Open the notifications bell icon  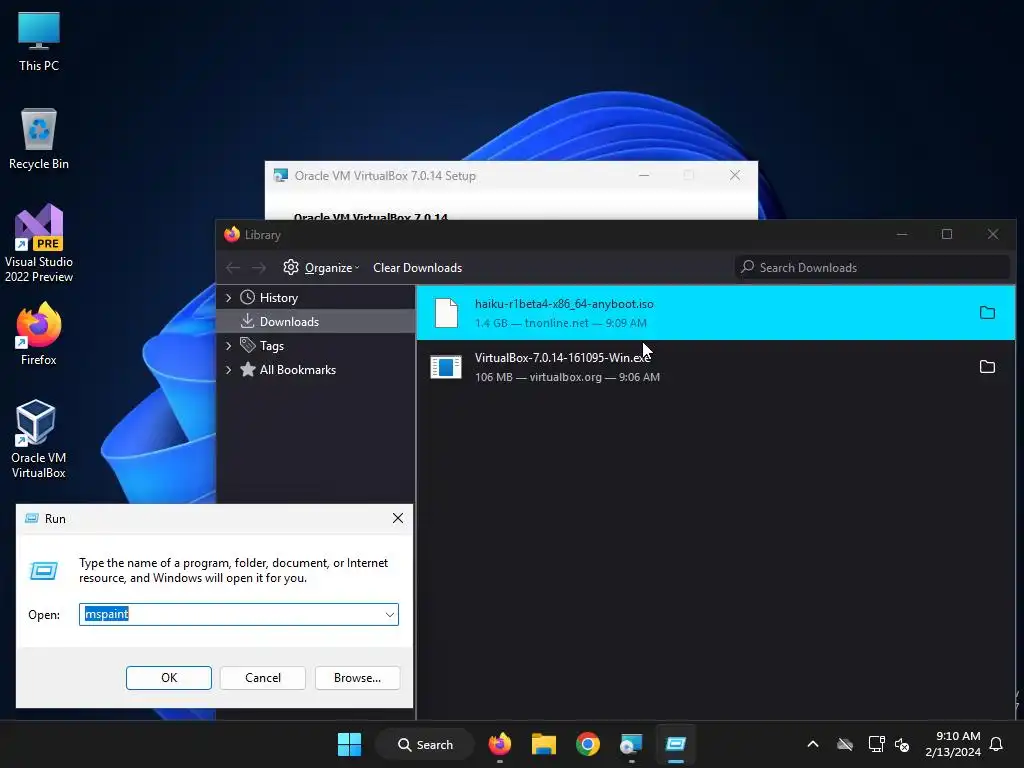(997, 744)
